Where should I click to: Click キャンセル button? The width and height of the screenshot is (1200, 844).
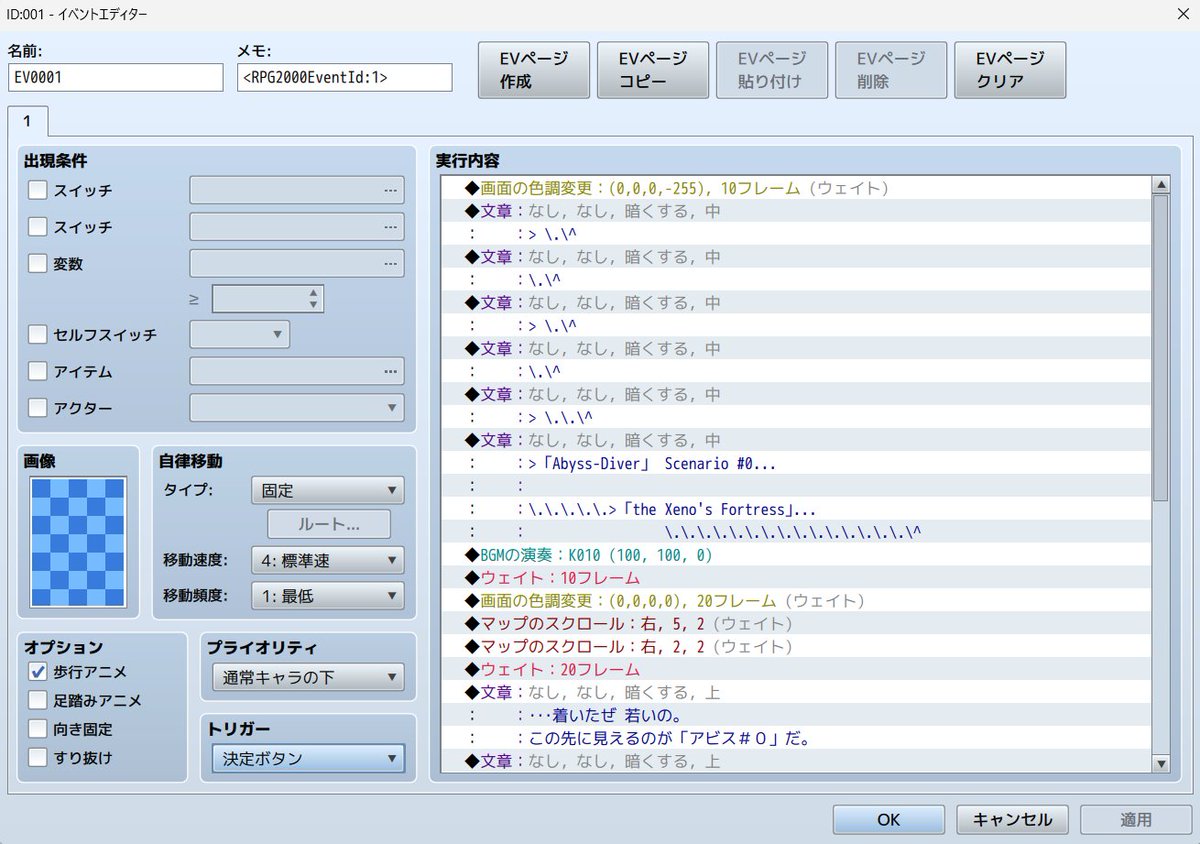[1012, 819]
